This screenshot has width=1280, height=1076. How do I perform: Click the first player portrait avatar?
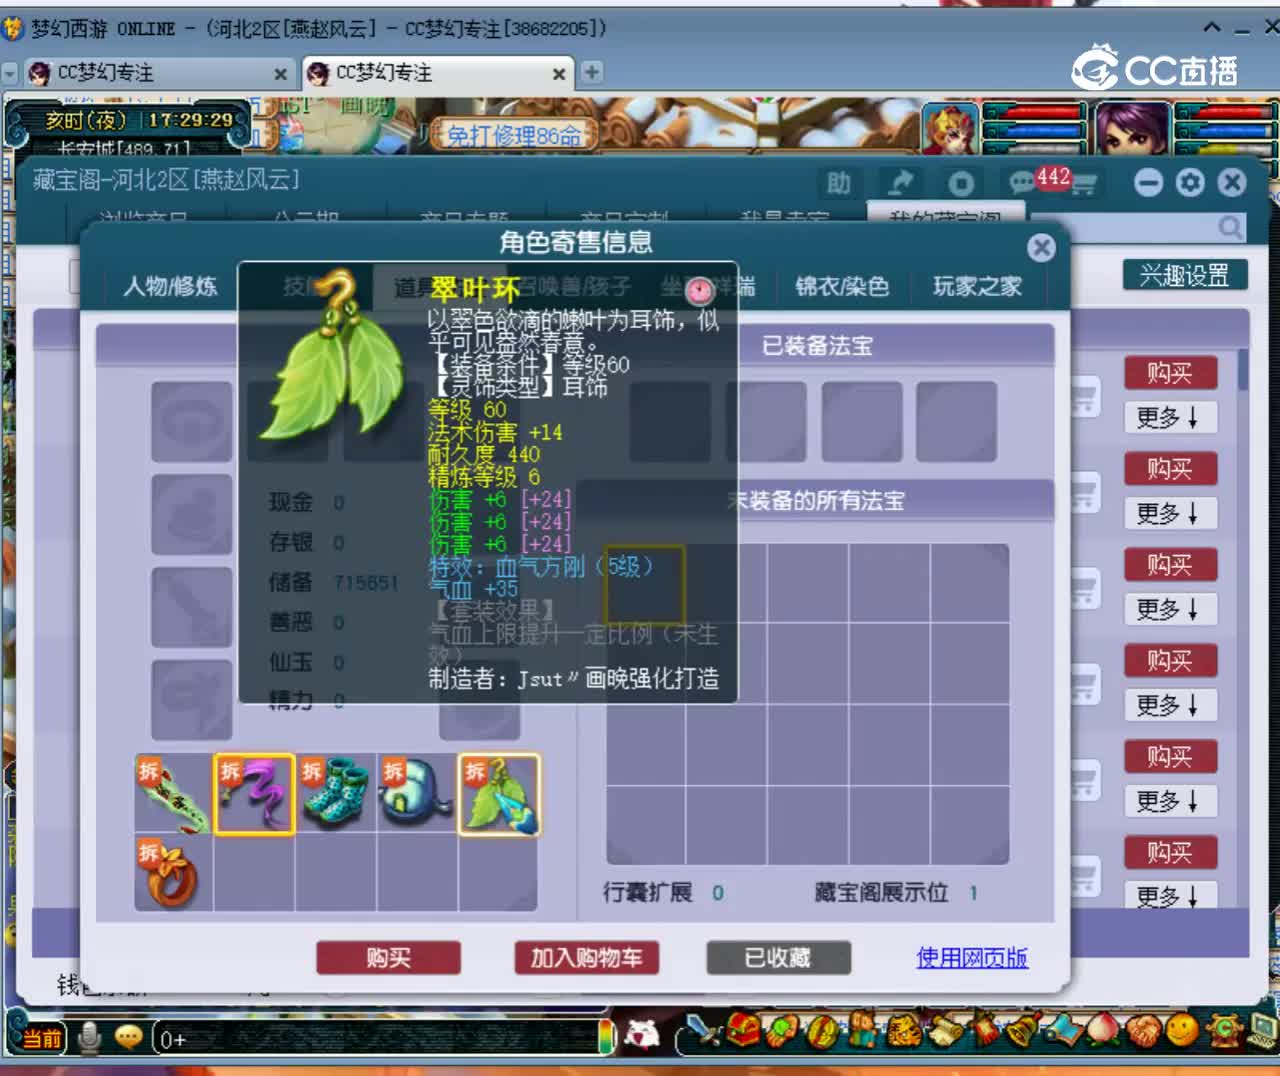point(950,129)
